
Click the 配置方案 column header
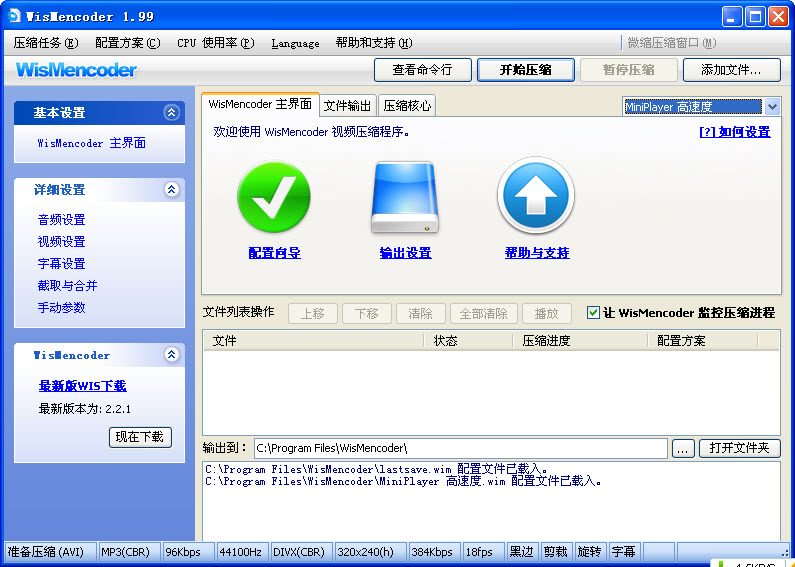pos(703,341)
